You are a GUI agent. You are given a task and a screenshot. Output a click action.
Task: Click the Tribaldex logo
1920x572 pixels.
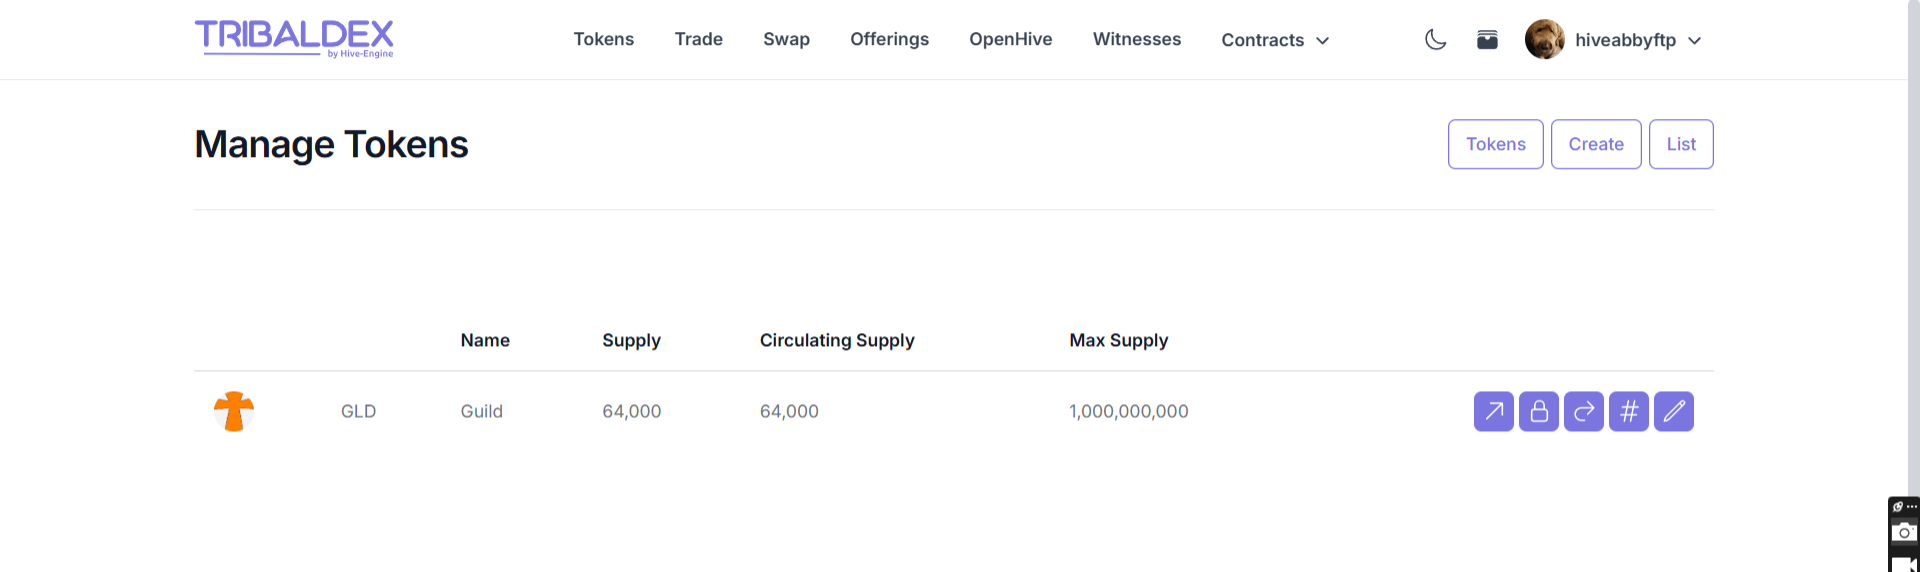coord(294,39)
